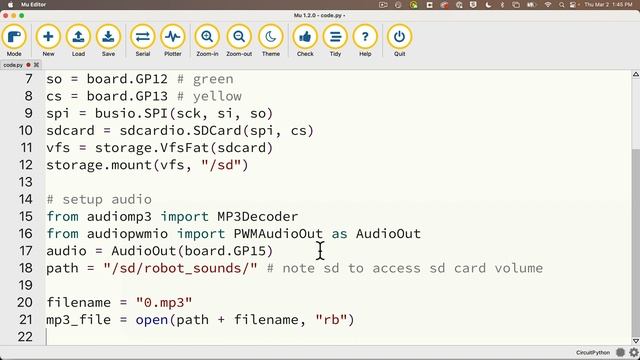Viewport: 640px width, 360px height.
Task: Click "sdcardio.SDCard" on line 10
Action: coord(180,131)
